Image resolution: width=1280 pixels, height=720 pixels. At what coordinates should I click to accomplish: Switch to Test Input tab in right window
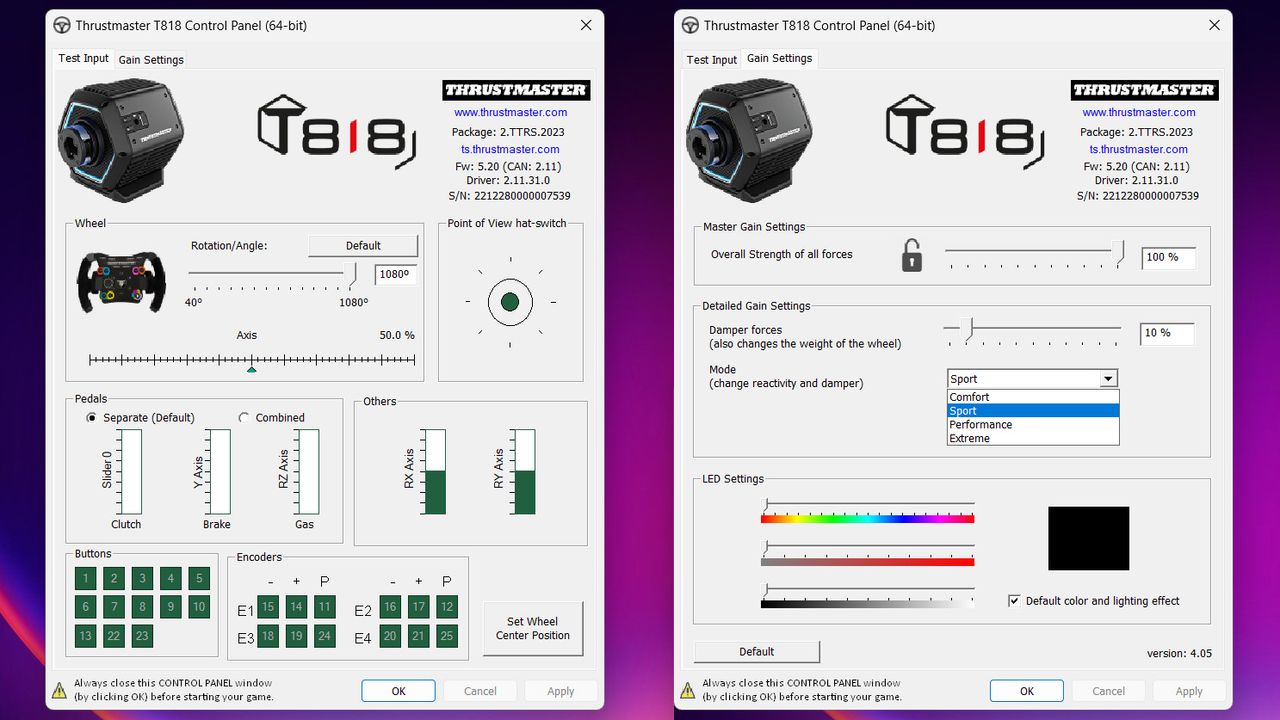711,60
